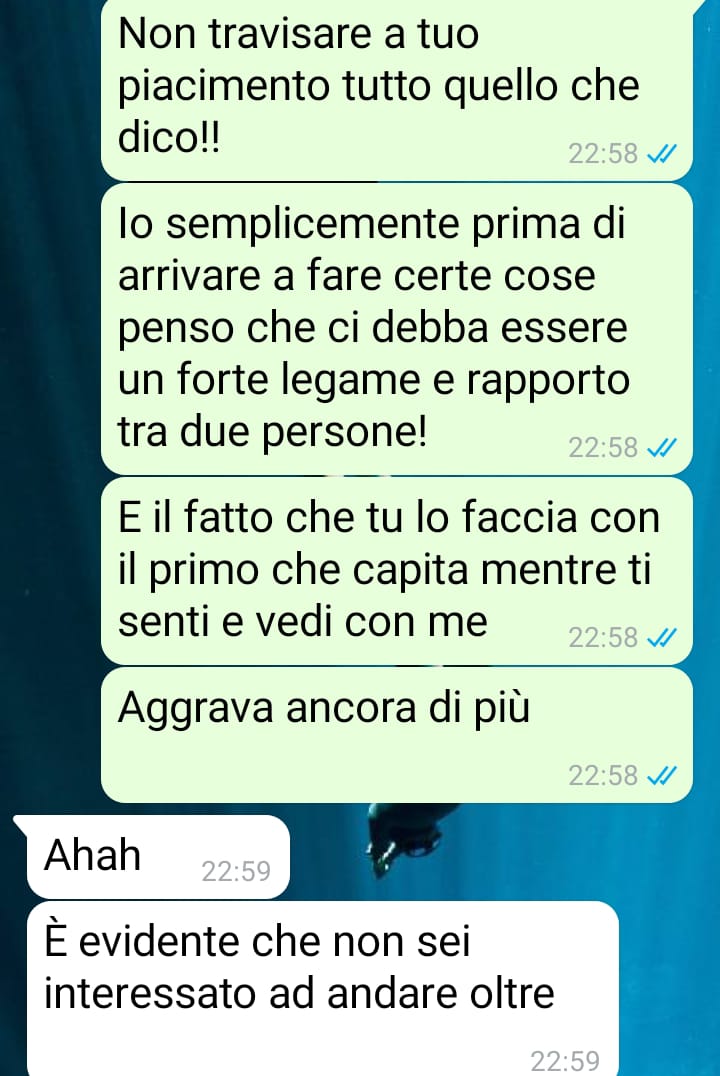The image size is (720, 1076).
Task: Tap the text 'un forte legame e rapporto'
Action: (x=373, y=379)
